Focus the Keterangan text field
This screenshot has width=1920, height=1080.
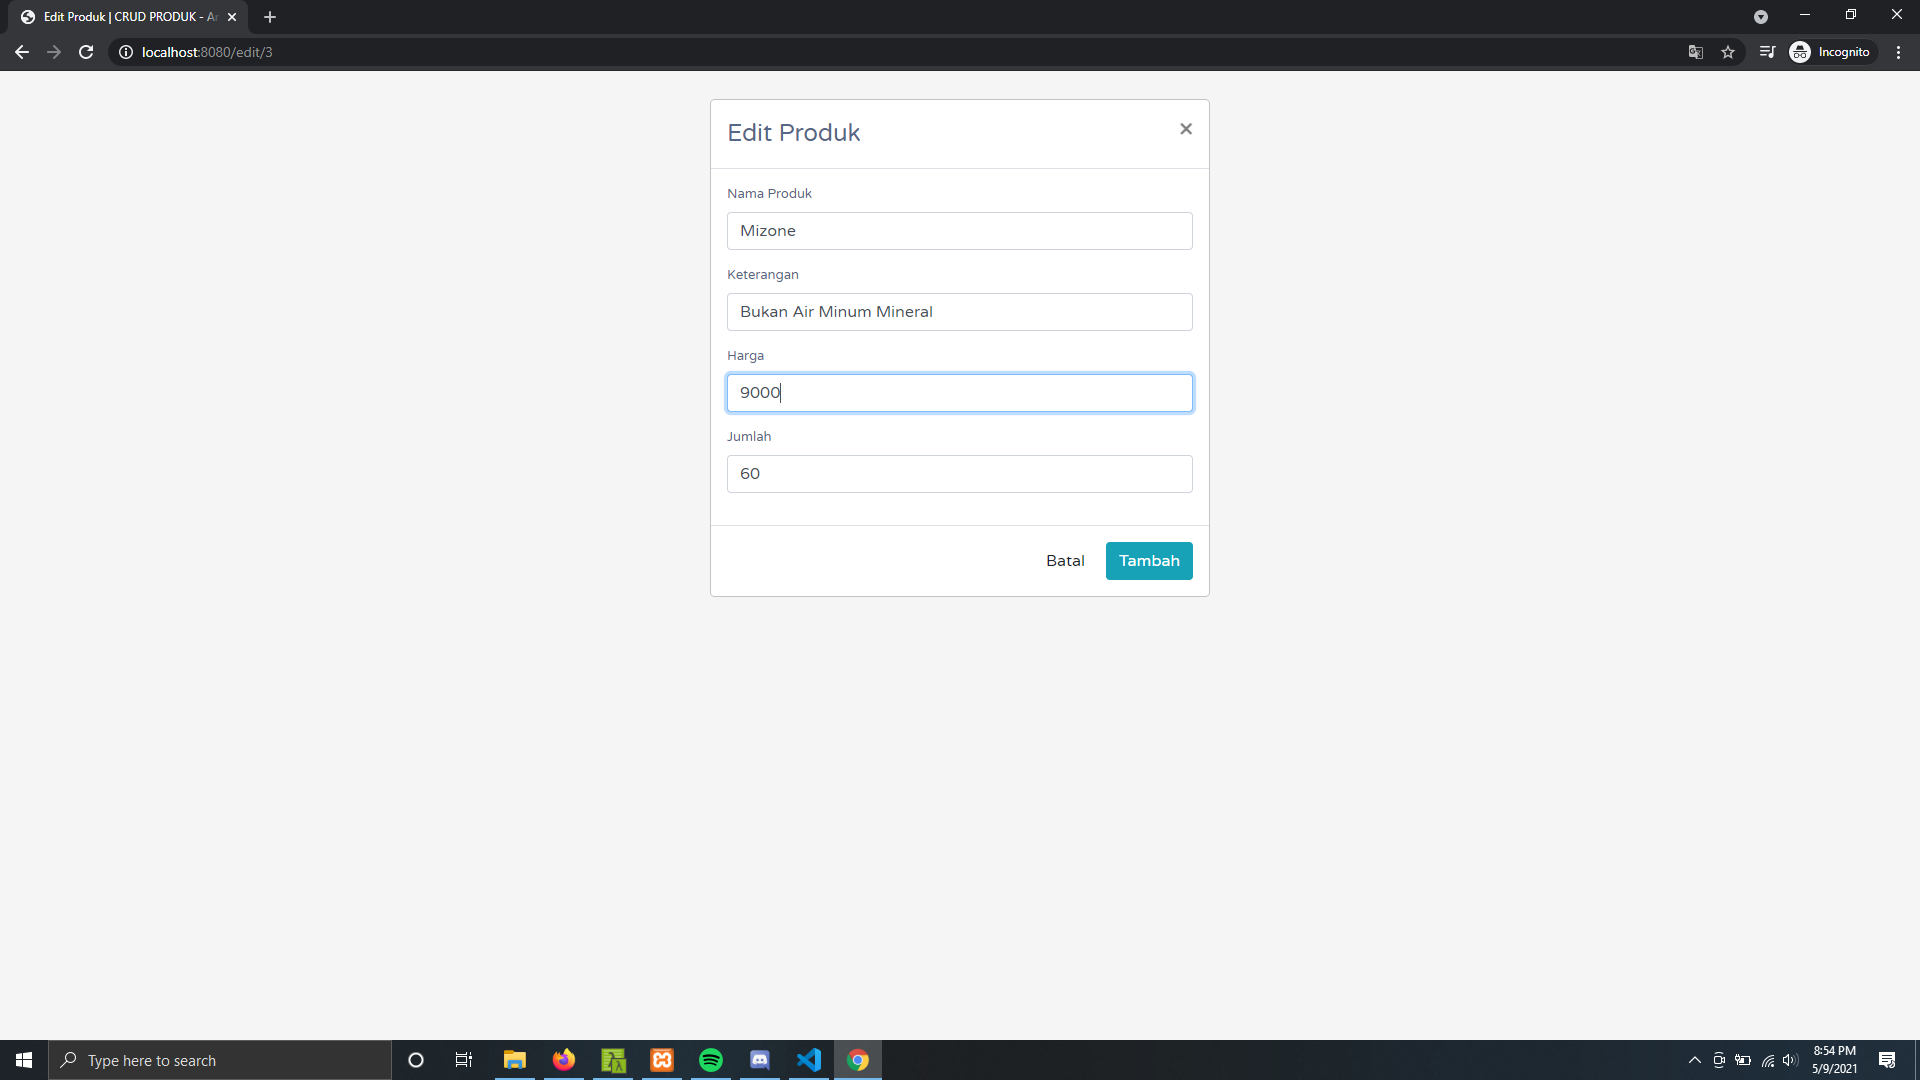959,312
